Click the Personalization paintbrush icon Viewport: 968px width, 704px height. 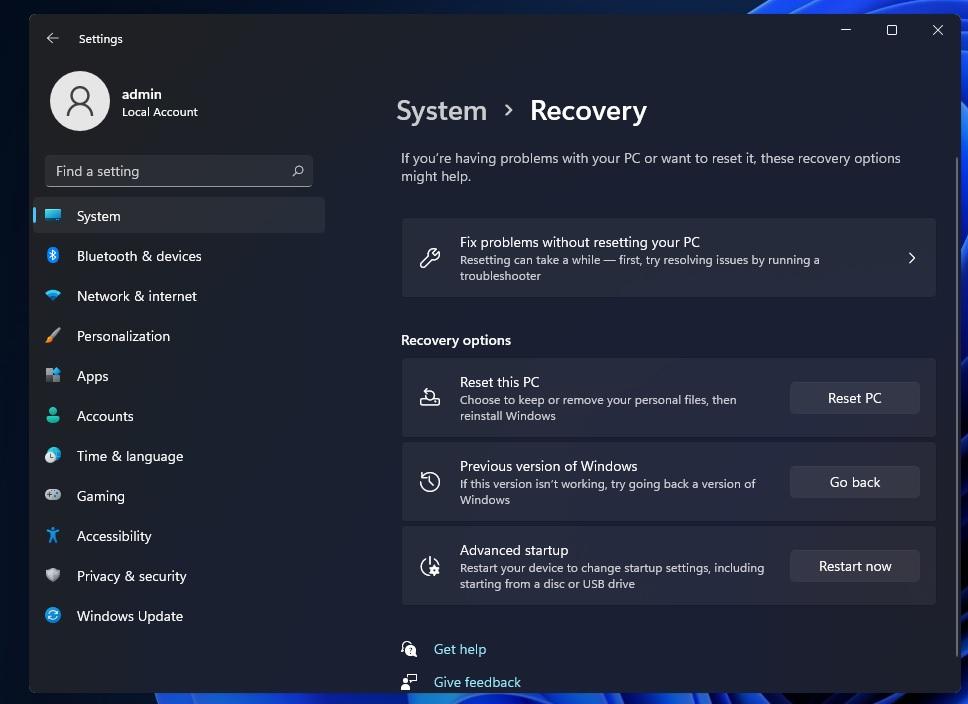[x=53, y=336]
